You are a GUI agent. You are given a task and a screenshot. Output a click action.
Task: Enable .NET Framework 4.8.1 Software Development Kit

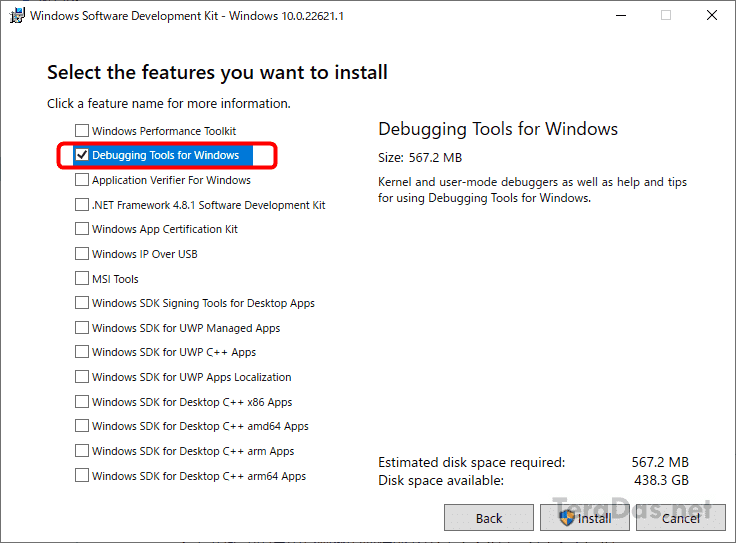(x=82, y=205)
